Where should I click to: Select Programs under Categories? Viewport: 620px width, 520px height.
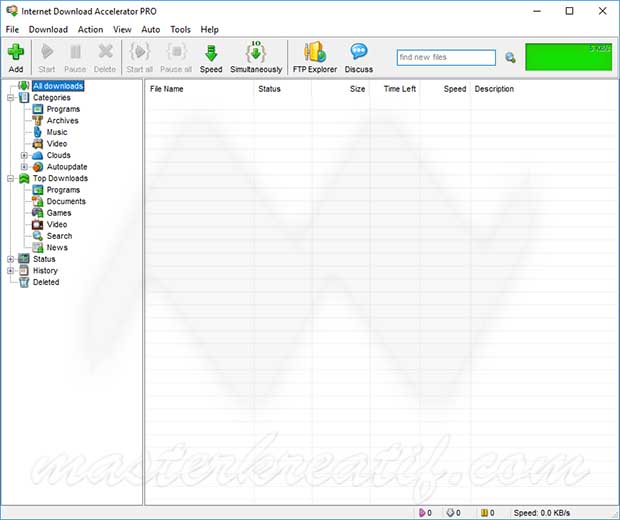pyautogui.click(x=63, y=109)
